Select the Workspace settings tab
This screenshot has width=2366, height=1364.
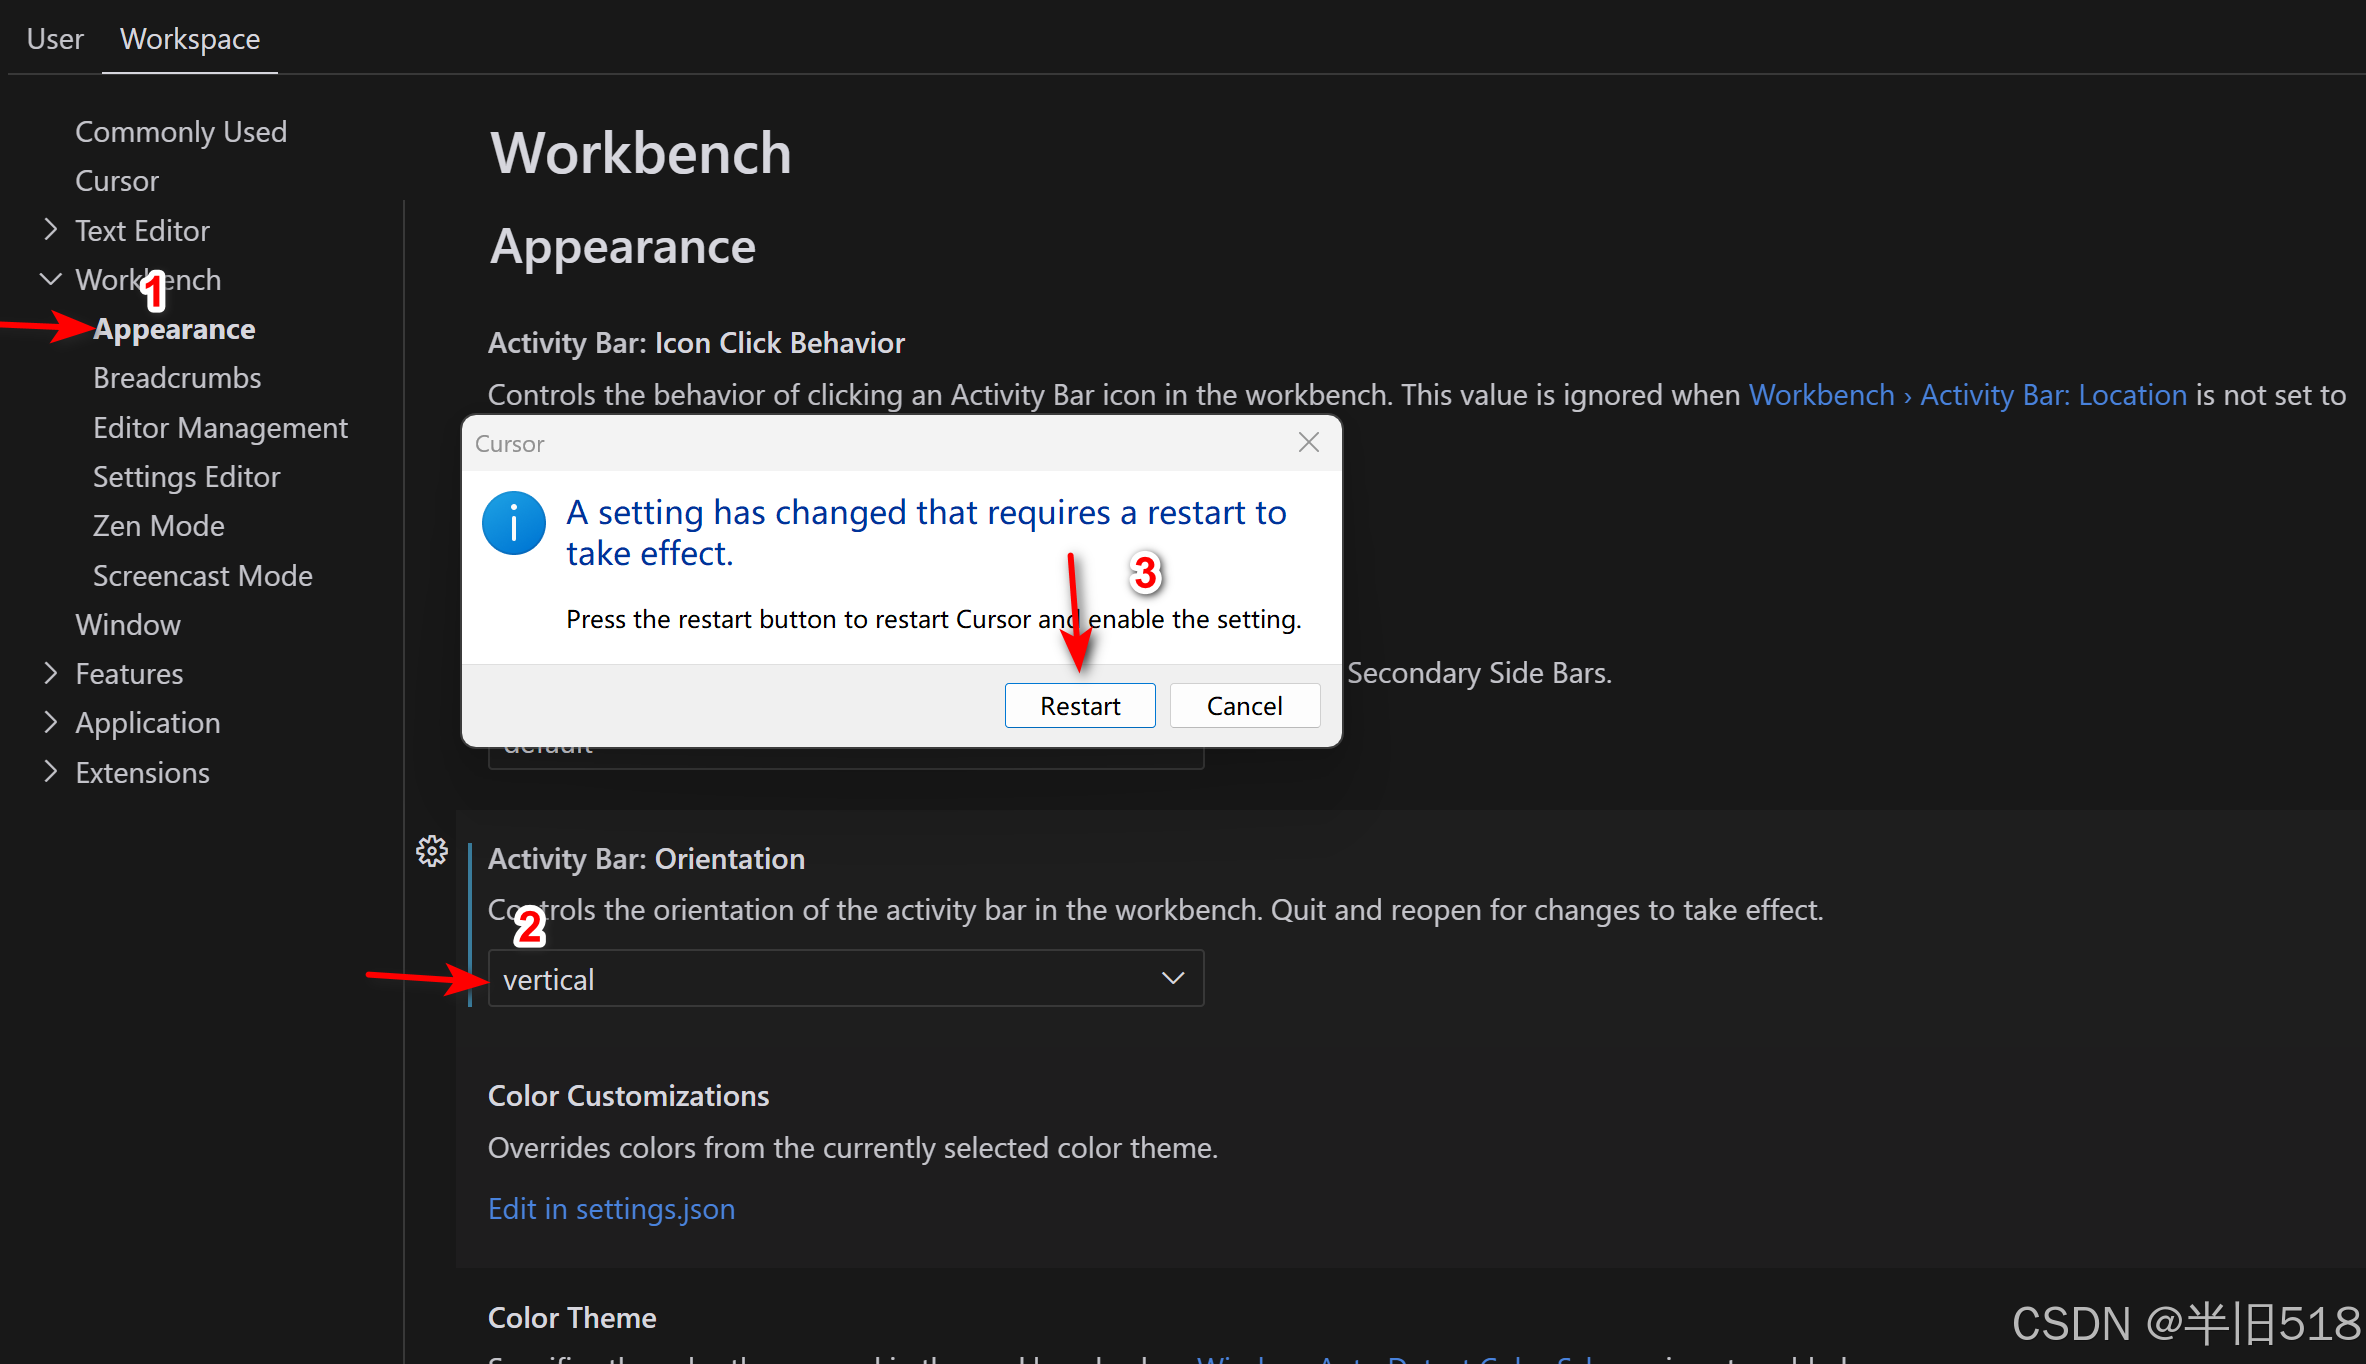[x=190, y=39]
